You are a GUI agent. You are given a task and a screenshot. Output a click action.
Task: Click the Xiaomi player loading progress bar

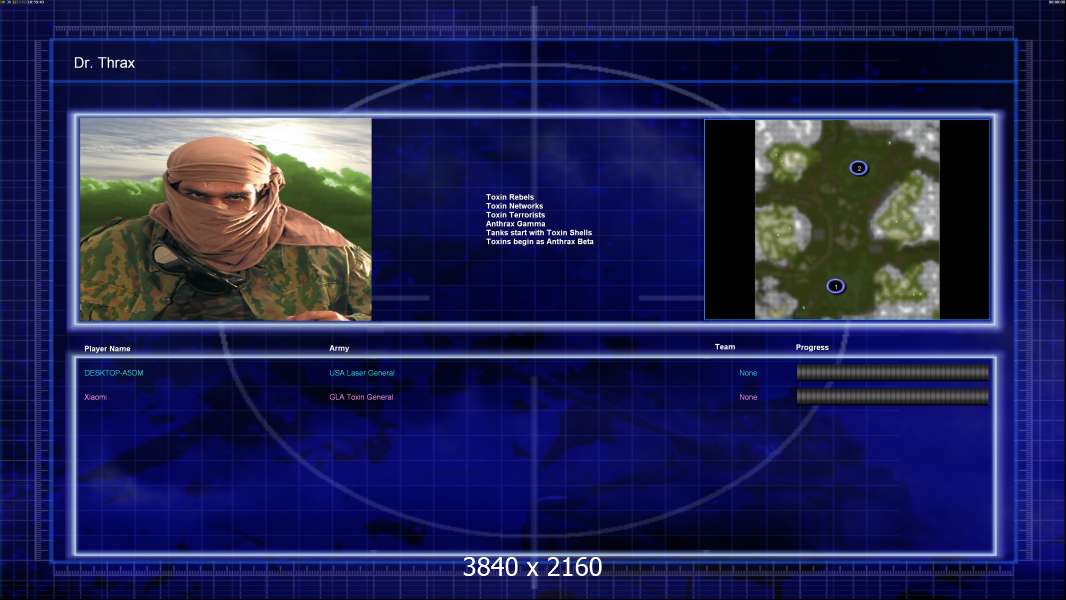(893, 397)
